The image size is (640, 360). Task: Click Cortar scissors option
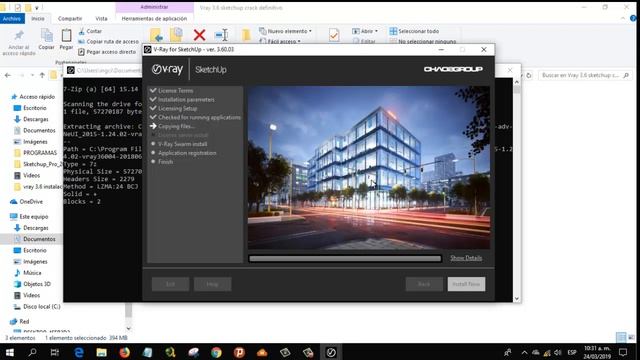click(90, 31)
